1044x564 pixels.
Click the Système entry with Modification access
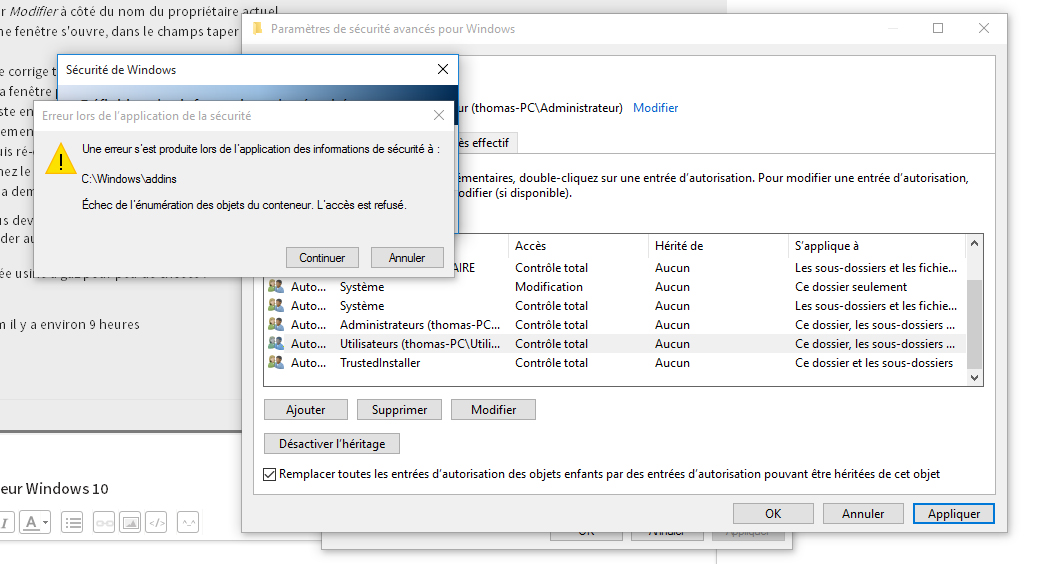615,287
